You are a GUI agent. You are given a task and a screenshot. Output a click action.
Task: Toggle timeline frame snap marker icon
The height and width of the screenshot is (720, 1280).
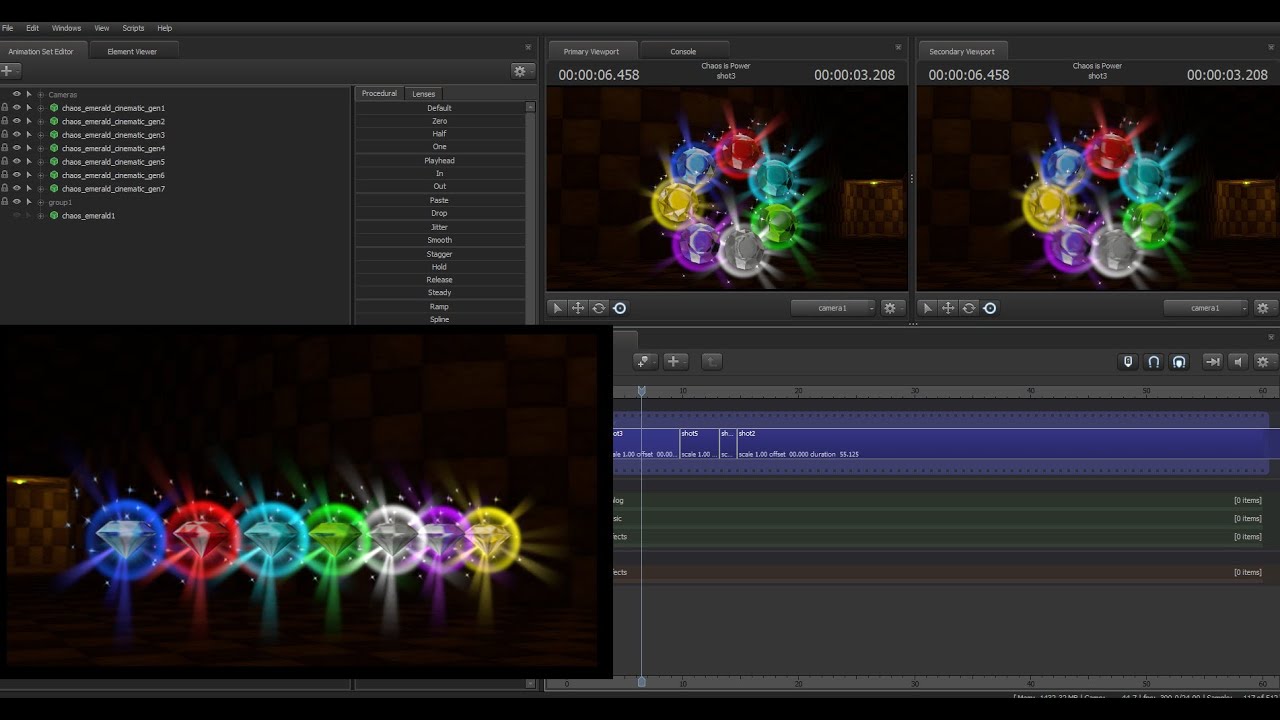click(1128, 362)
